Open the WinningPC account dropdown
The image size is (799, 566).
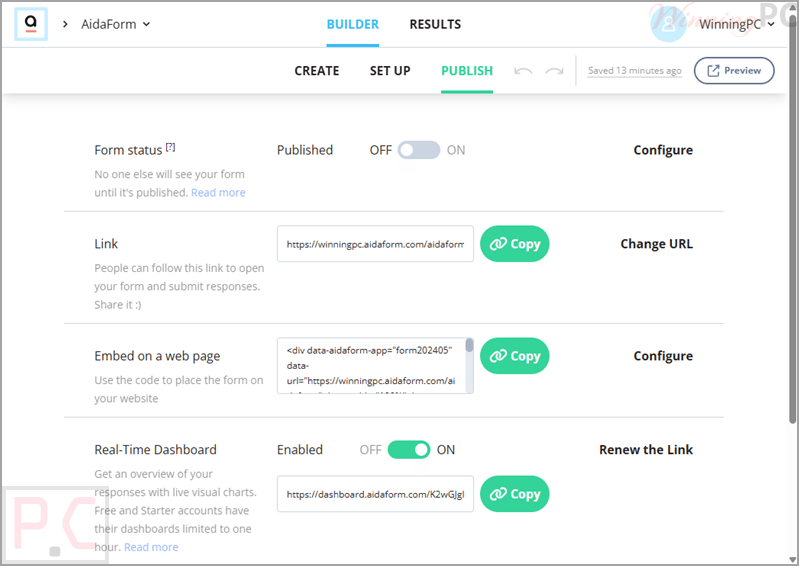click(x=737, y=24)
